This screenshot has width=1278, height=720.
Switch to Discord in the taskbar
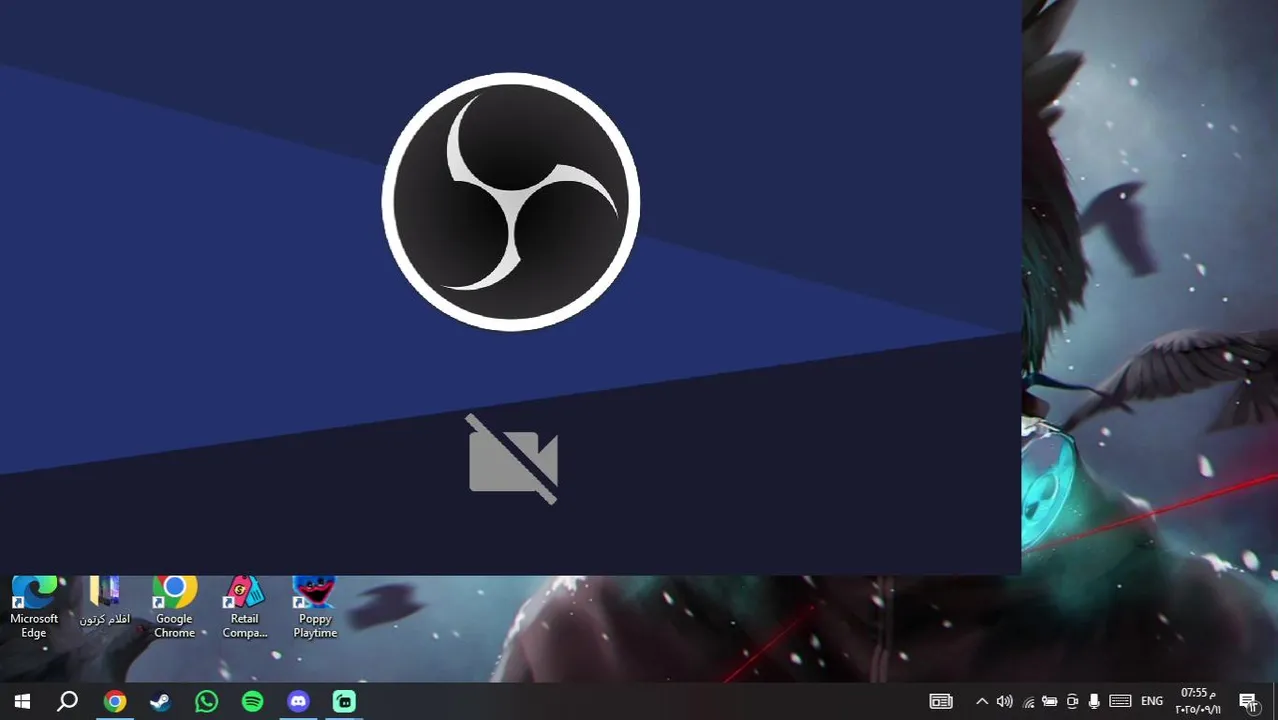click(298, 701)
